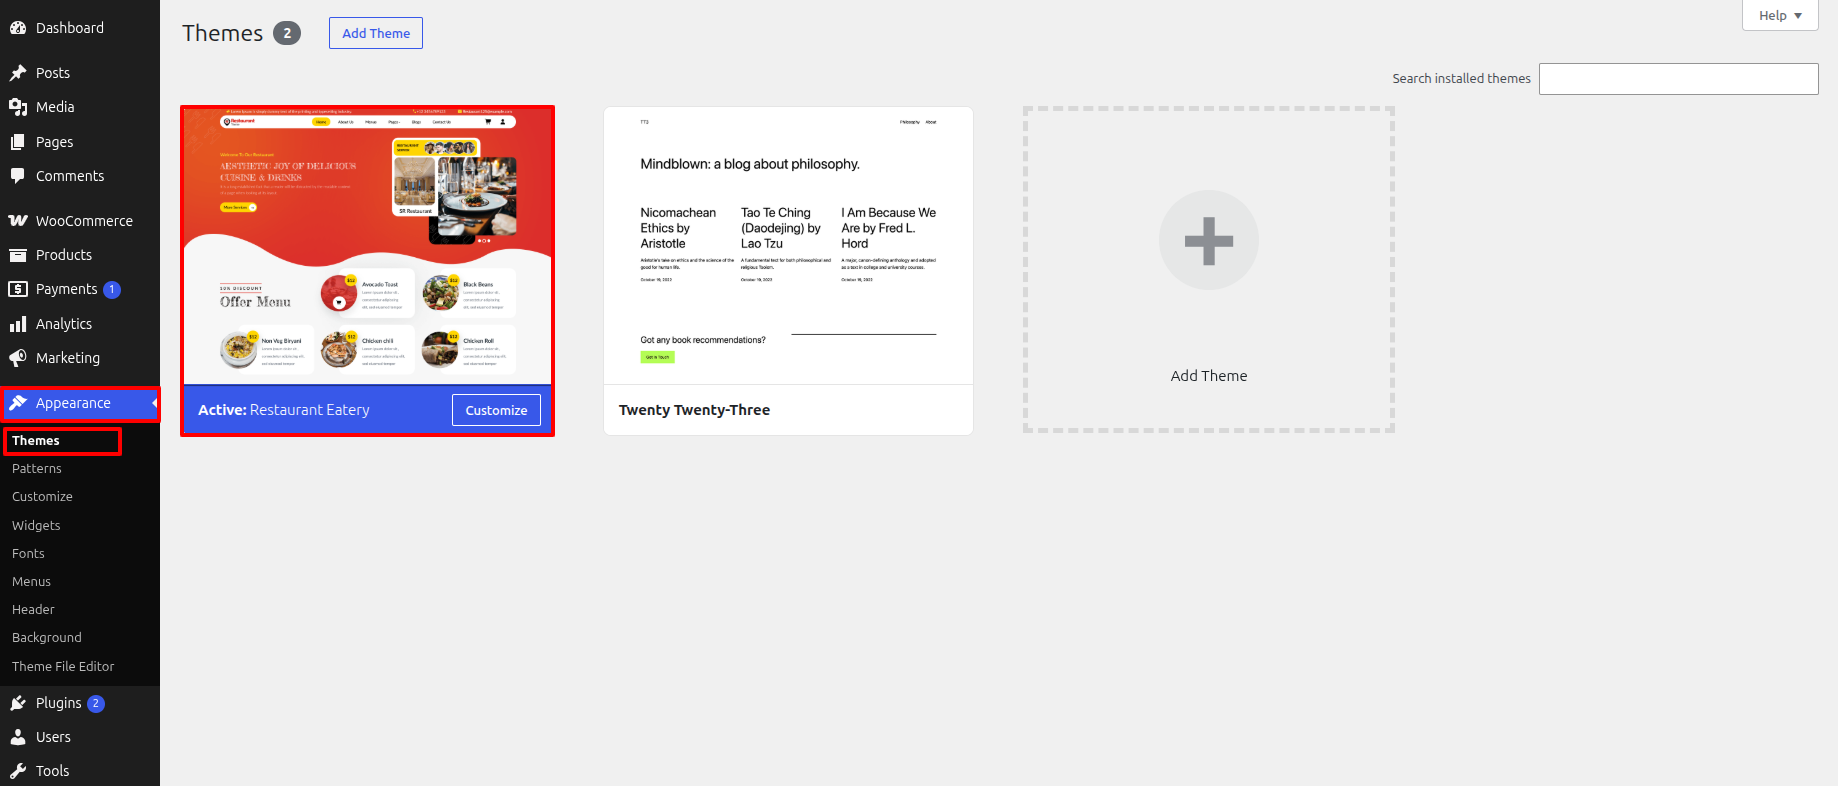Click the Add Theme button near title

coord(376,33)
